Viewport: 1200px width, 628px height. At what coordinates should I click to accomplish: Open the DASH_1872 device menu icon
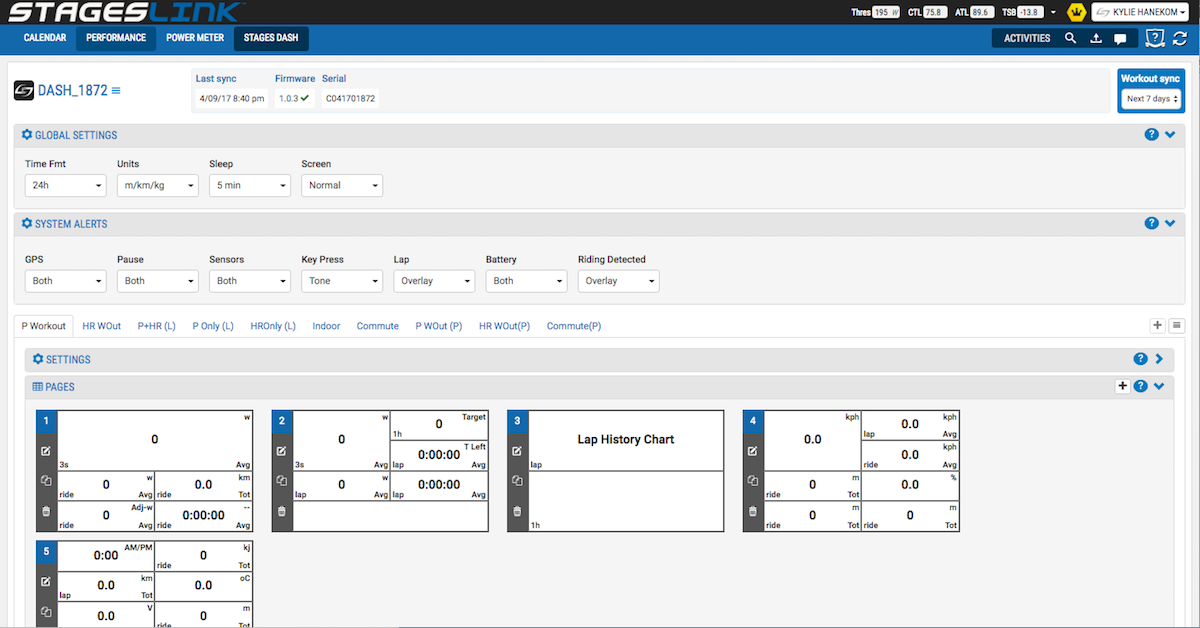(116, 91)
